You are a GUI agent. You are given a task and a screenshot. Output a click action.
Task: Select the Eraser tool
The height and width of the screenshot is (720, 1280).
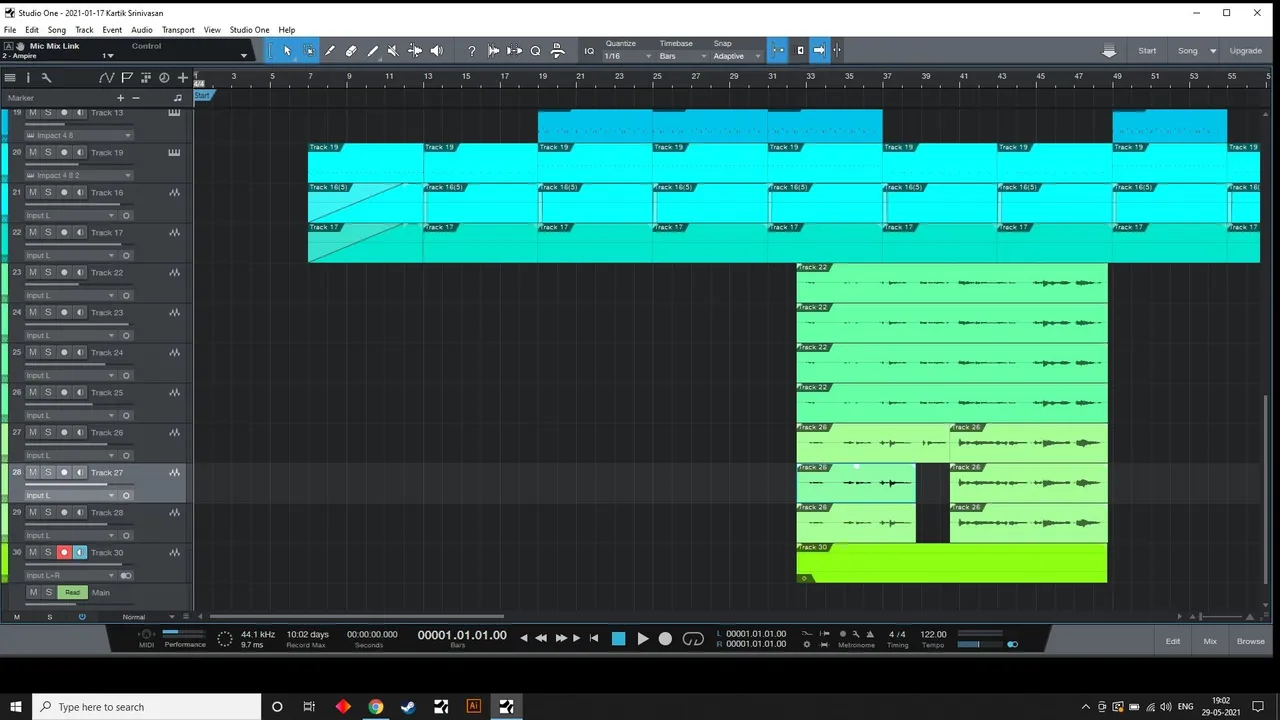tap(351, 51)
